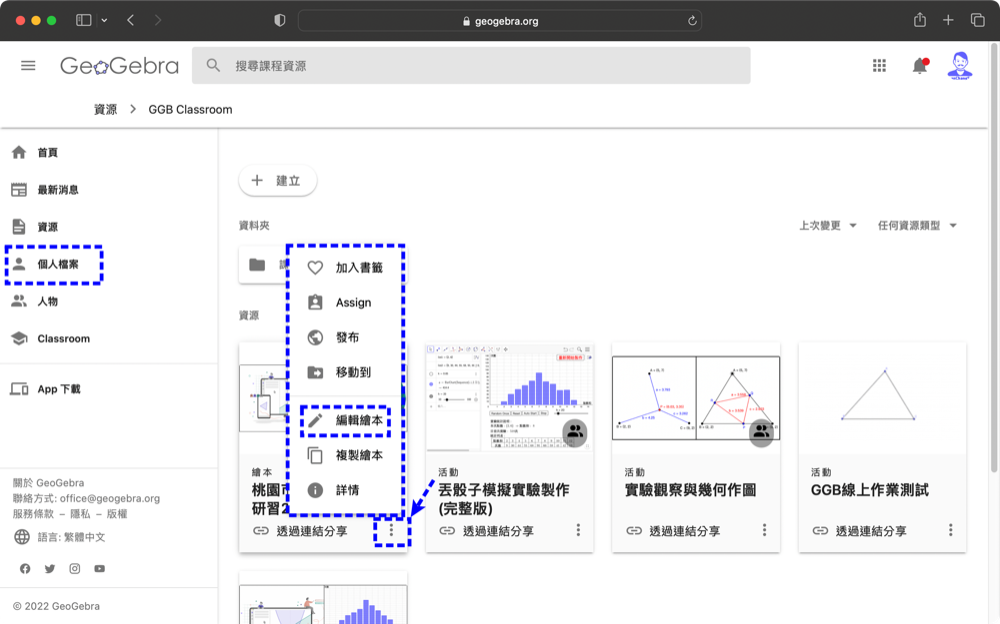Click link icon on GGB線上作業測試 card

click(820, 531)
